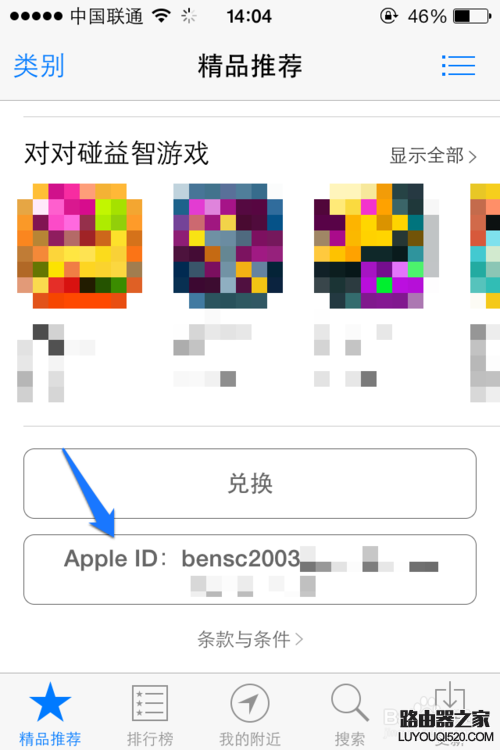Open the third game app thumbnail
This screenshot has height=750, width=500.
(x=377, y=246)
